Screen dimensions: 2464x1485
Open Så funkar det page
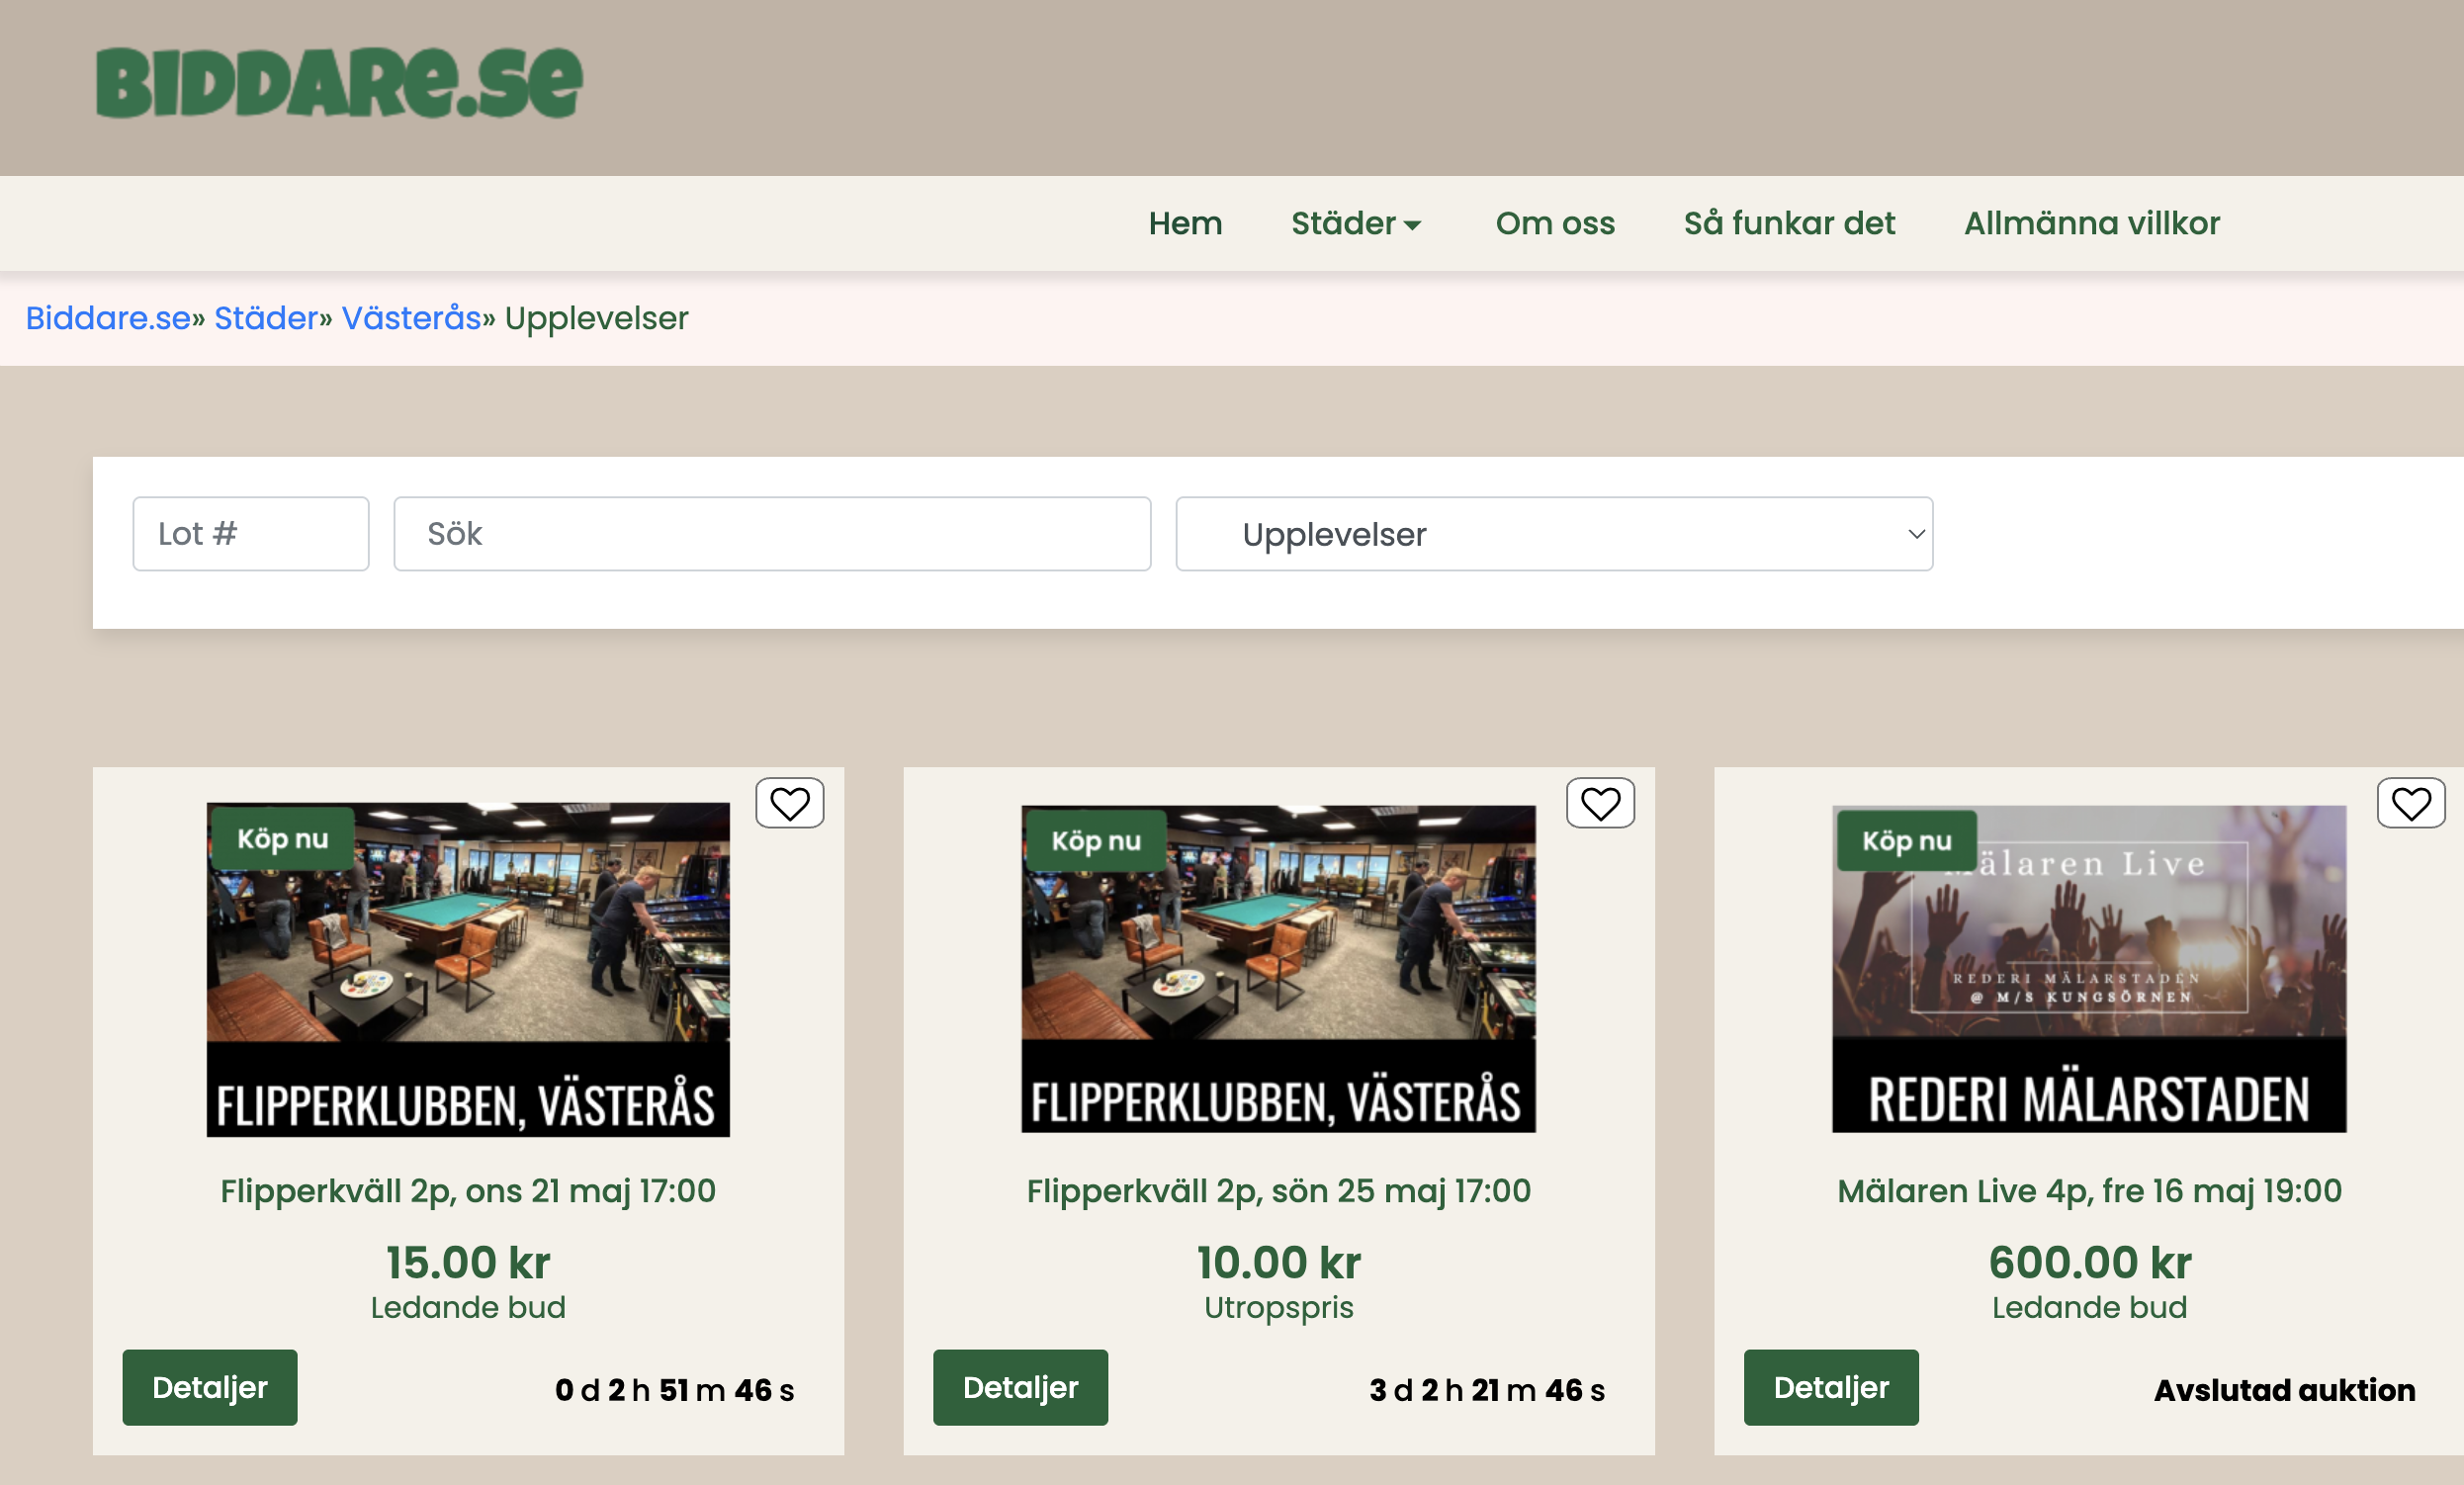1788,223
